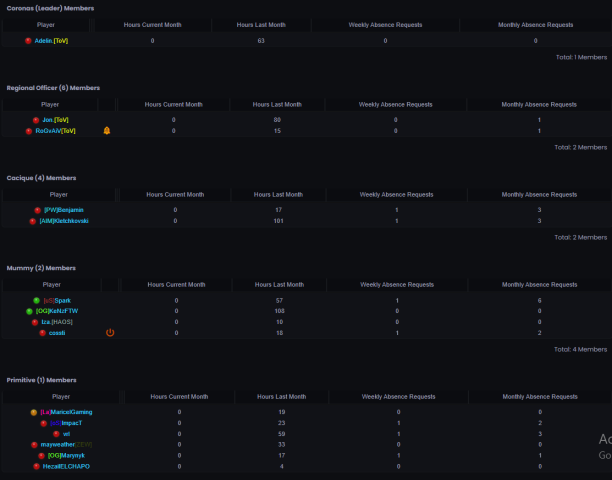This screenshot has height=480, width=612.
Task: Open player profile [OG]Marynyk
Action: point(66,455)
